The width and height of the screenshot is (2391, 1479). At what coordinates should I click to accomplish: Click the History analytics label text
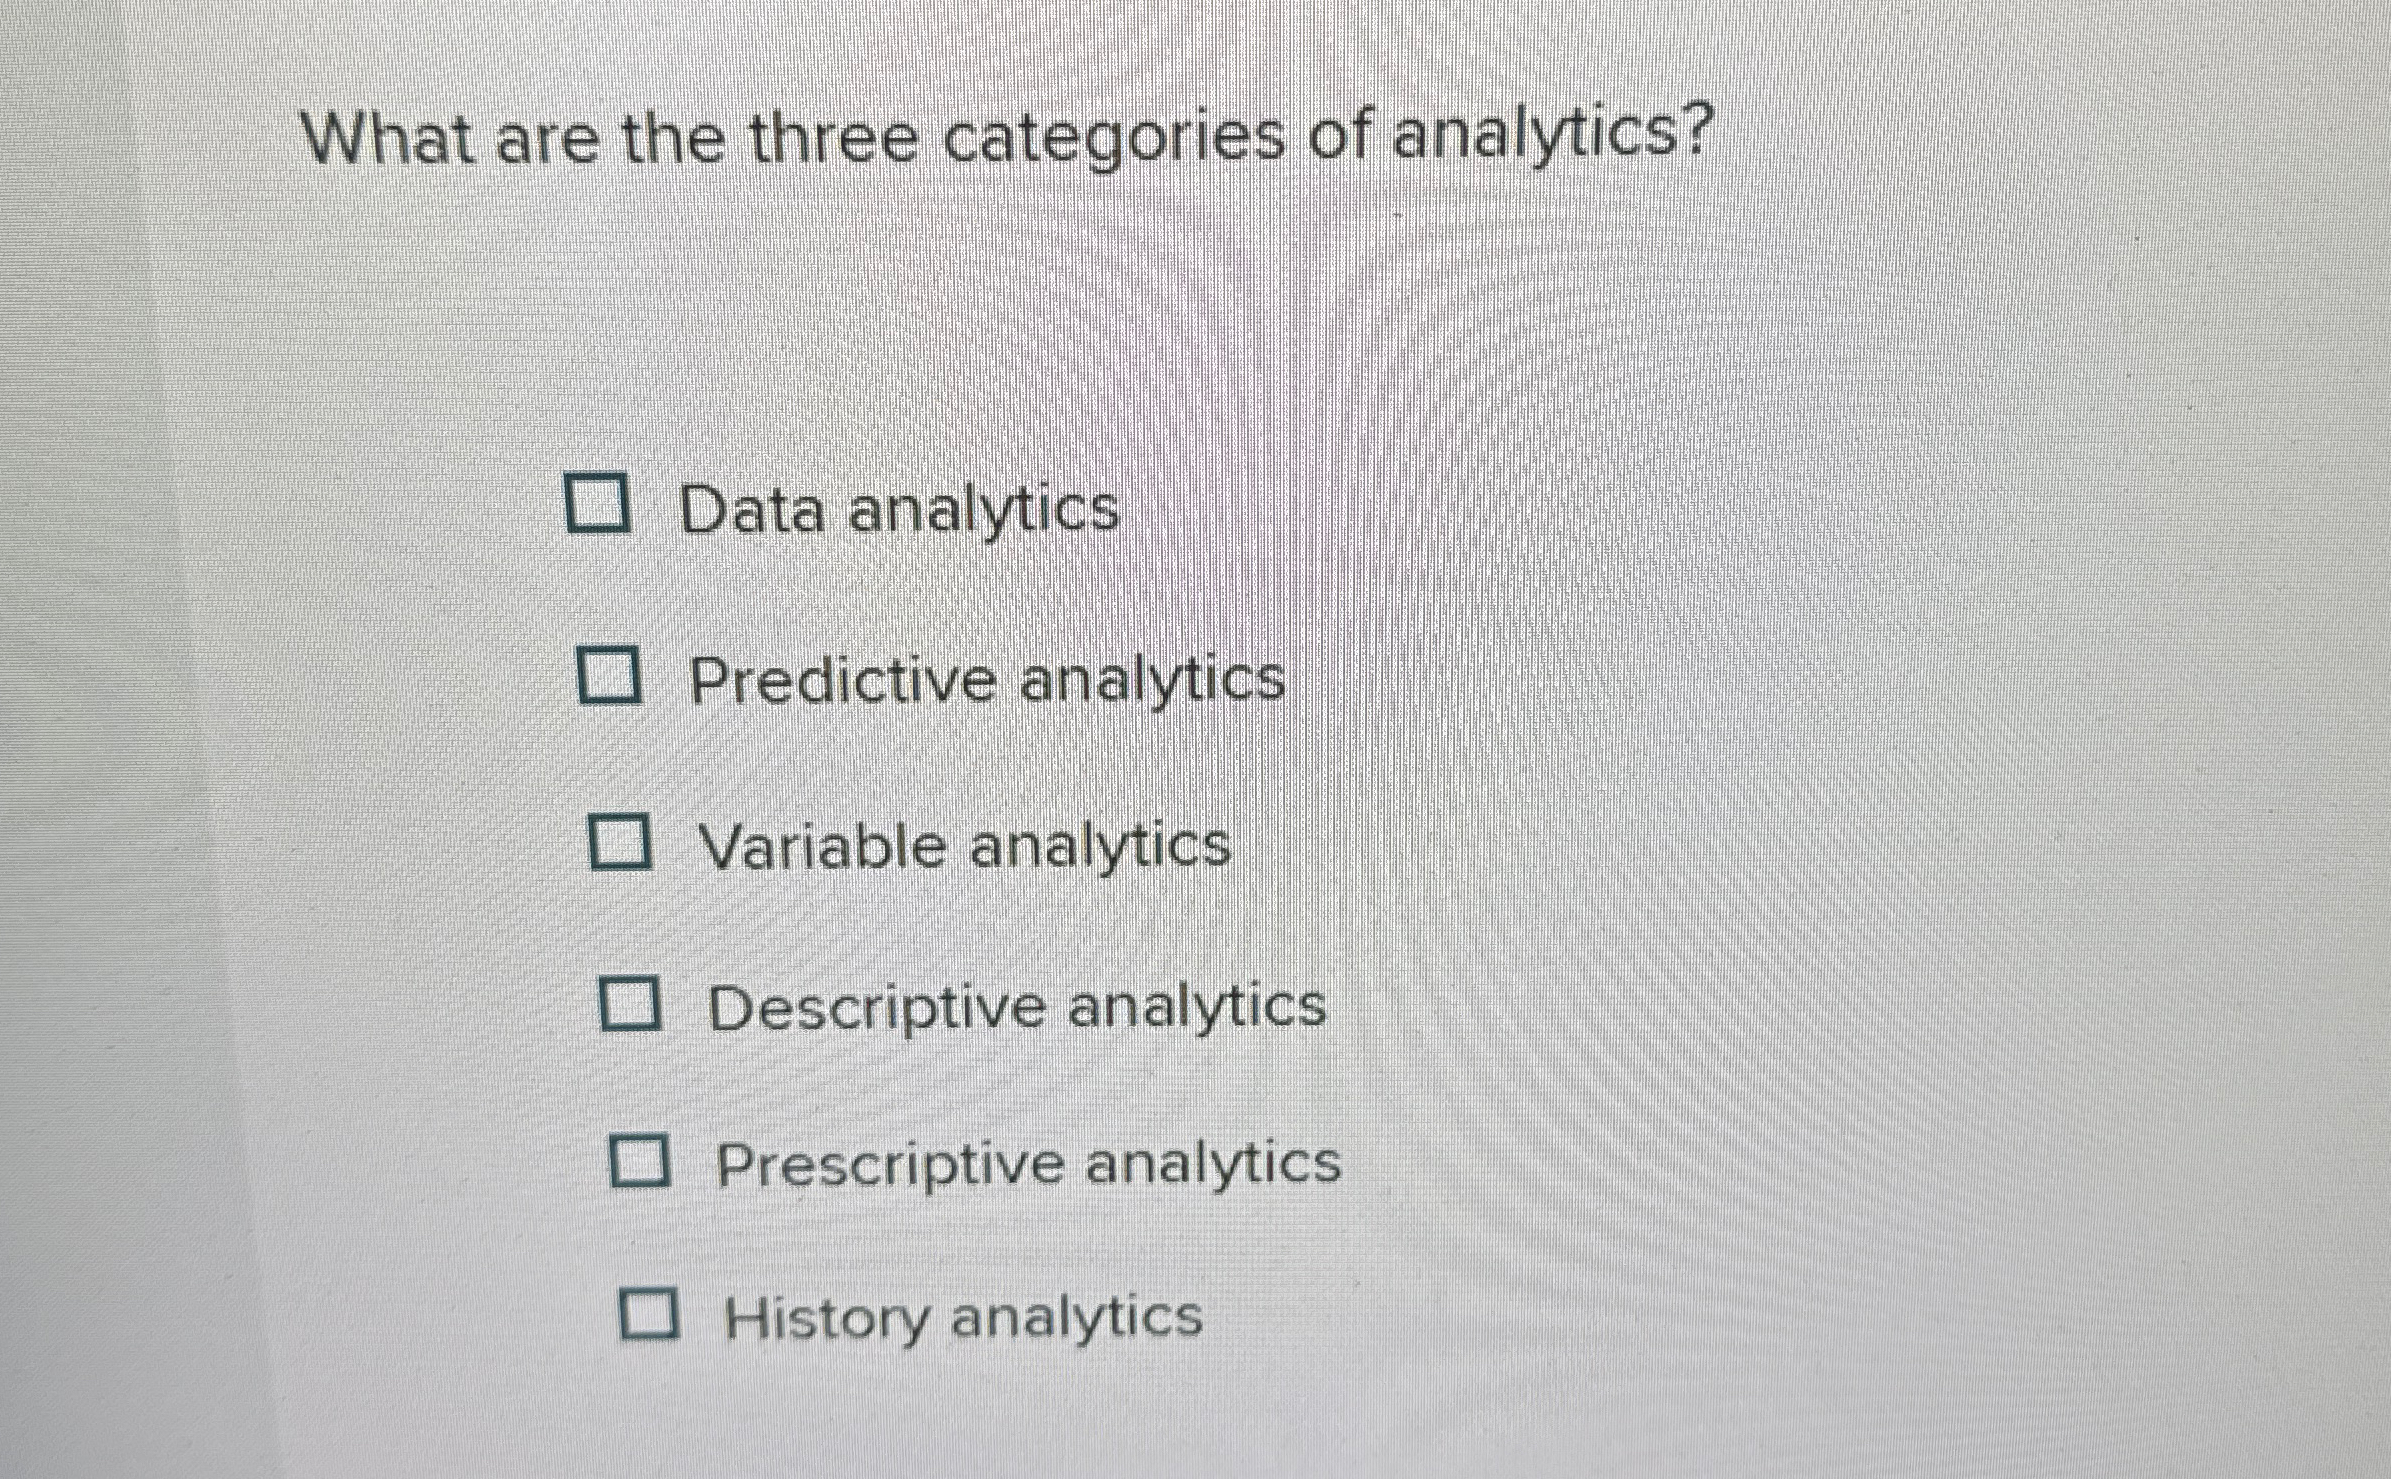(960, 1318)
